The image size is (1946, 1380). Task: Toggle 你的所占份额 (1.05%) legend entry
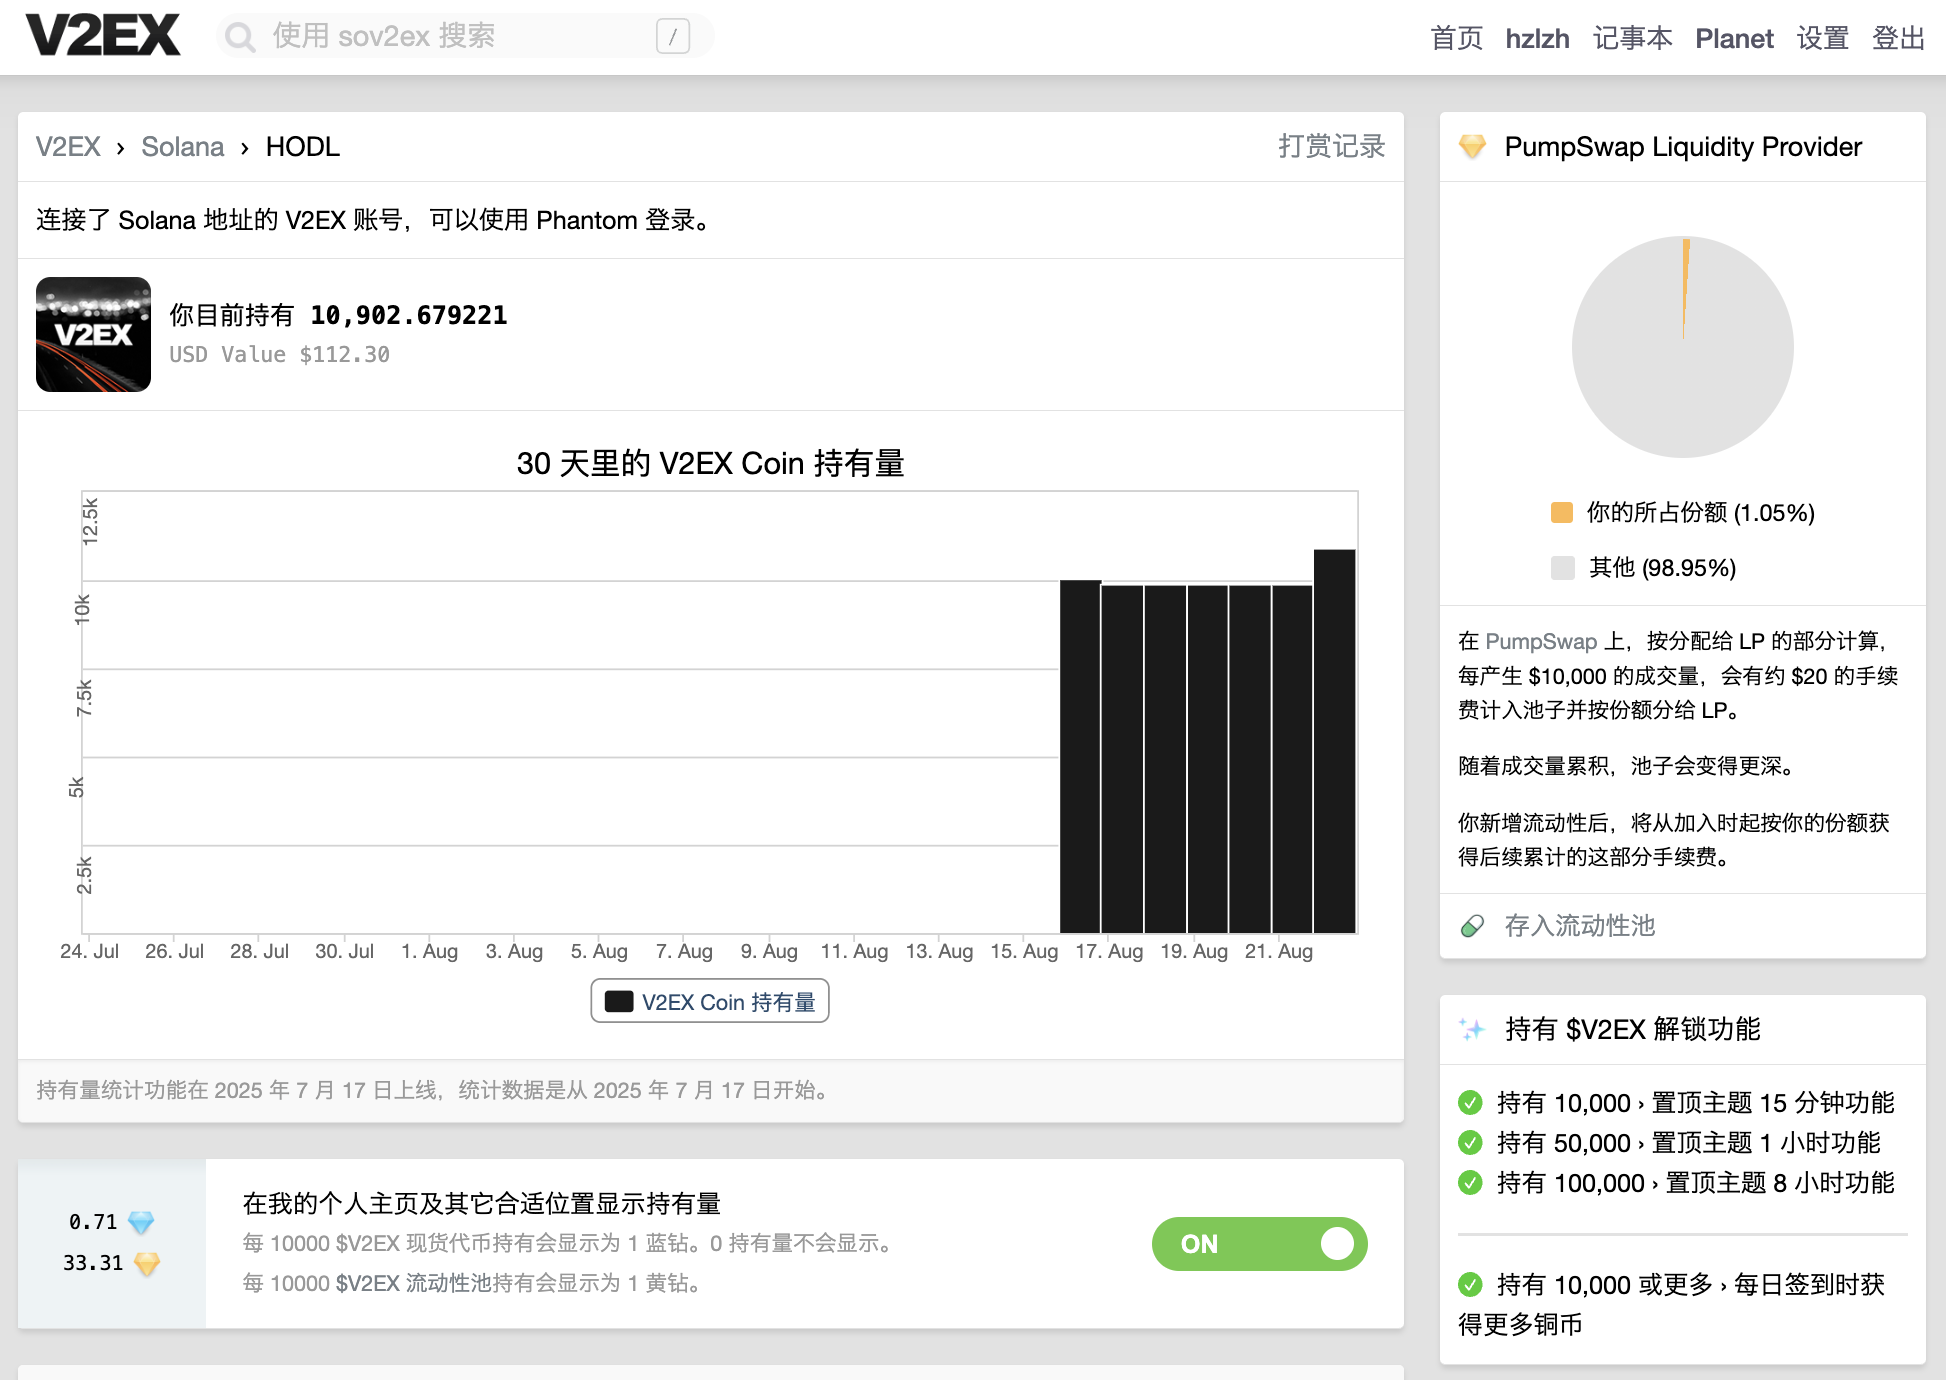(x=1683, y=513)
